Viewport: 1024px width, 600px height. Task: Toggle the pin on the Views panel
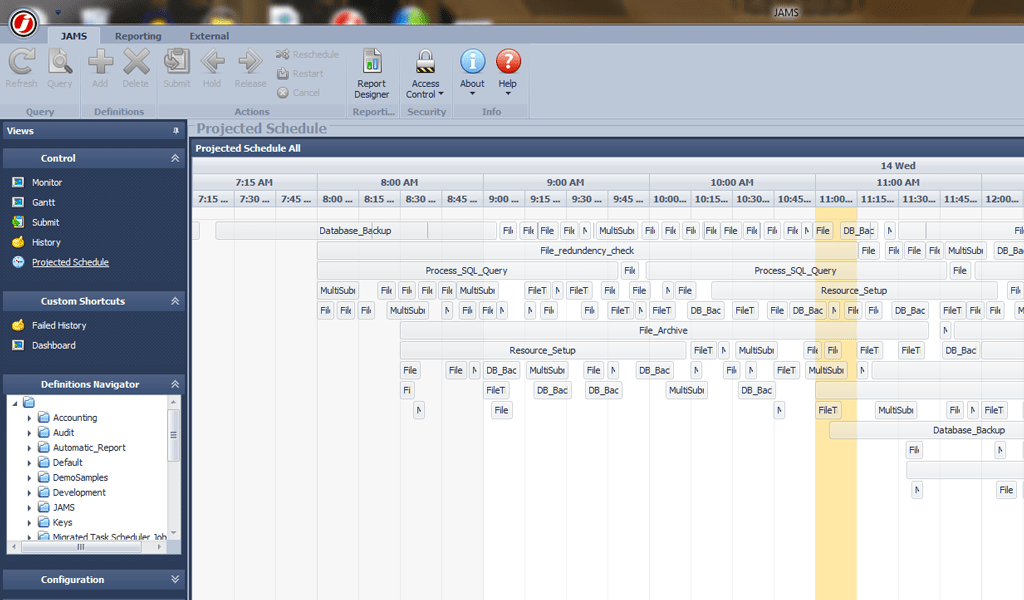click(x=176, y=130)
